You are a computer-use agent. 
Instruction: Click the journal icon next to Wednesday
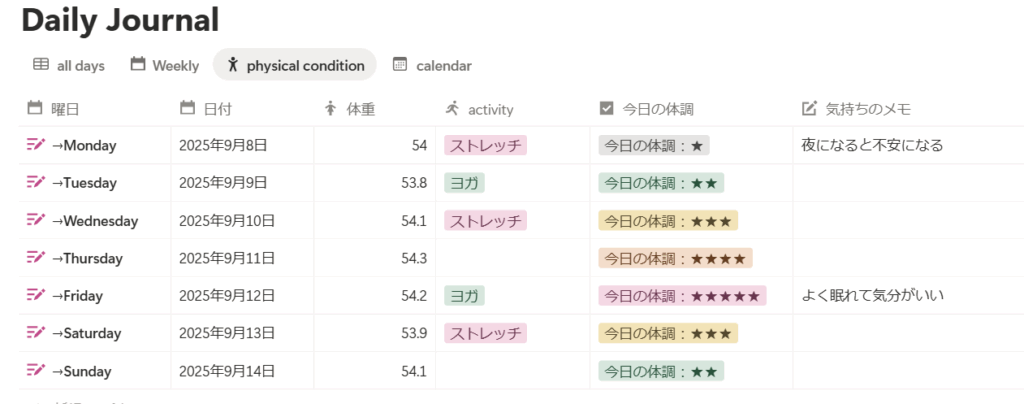coord(36,220)
